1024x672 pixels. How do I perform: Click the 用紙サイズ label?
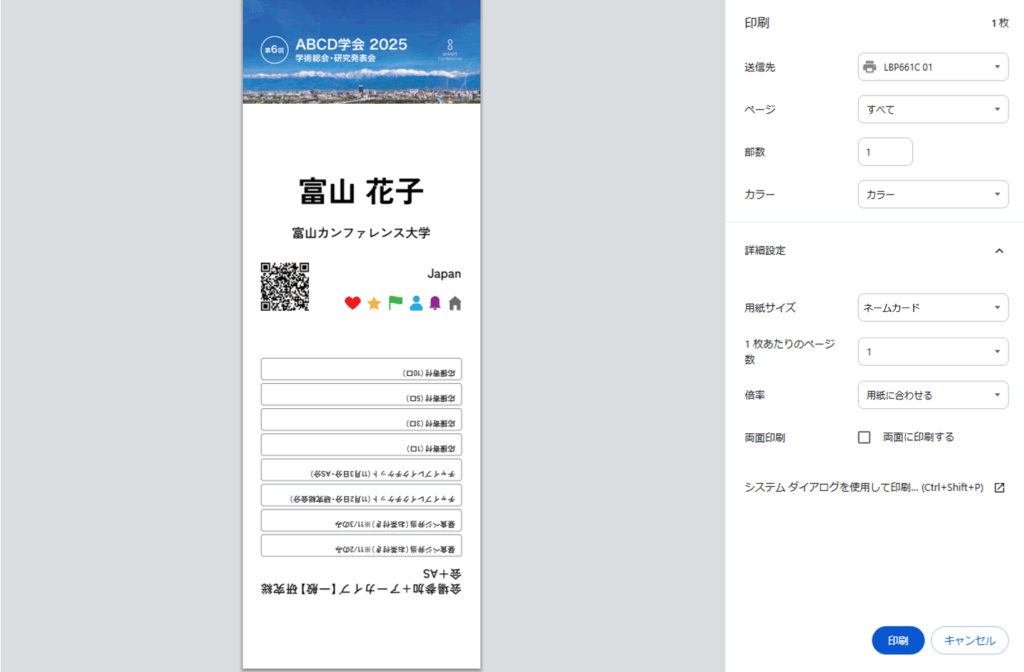(770, 308)
